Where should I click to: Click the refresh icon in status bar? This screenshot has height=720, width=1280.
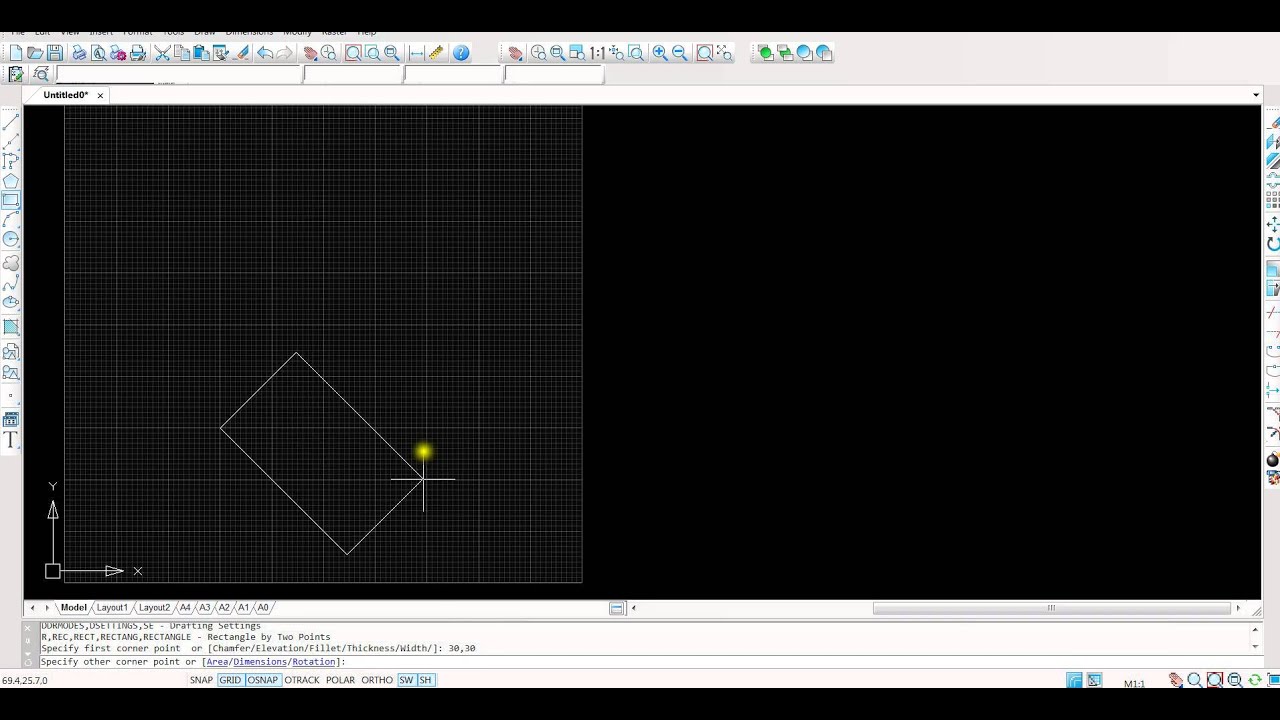pyautogui.click(x=1254, y=680)
